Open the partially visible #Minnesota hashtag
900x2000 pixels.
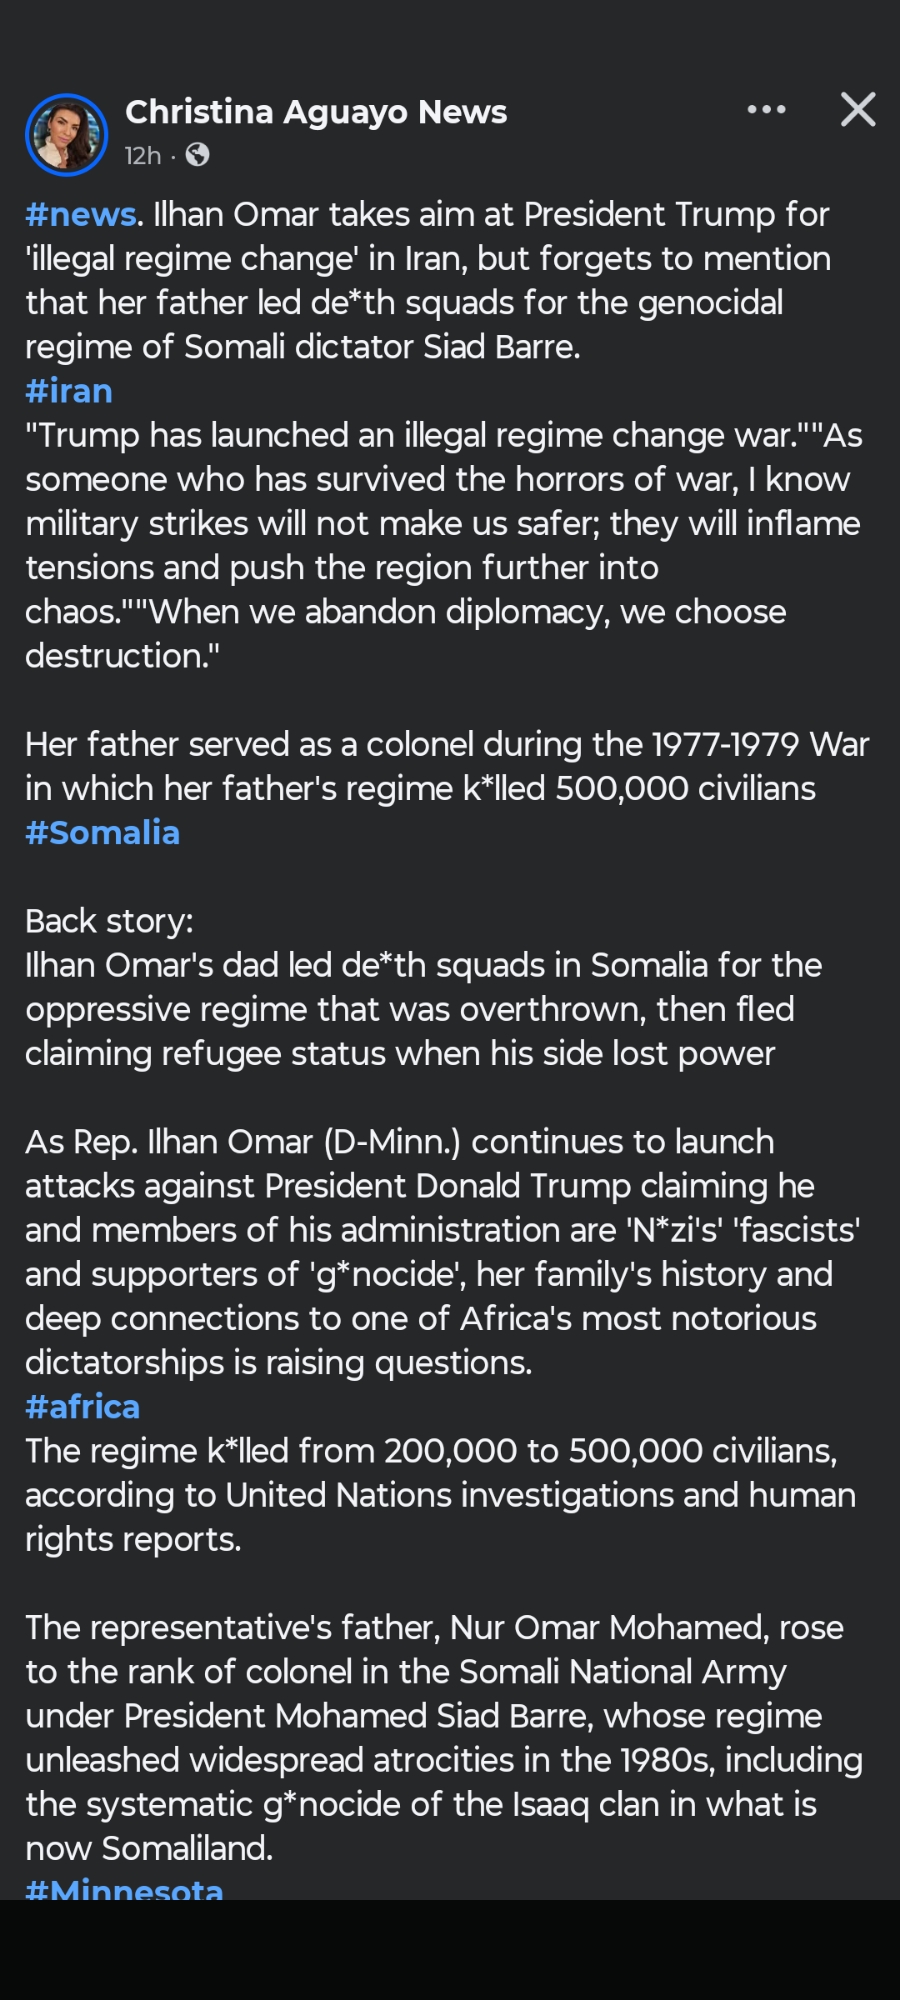point(124,1888)
